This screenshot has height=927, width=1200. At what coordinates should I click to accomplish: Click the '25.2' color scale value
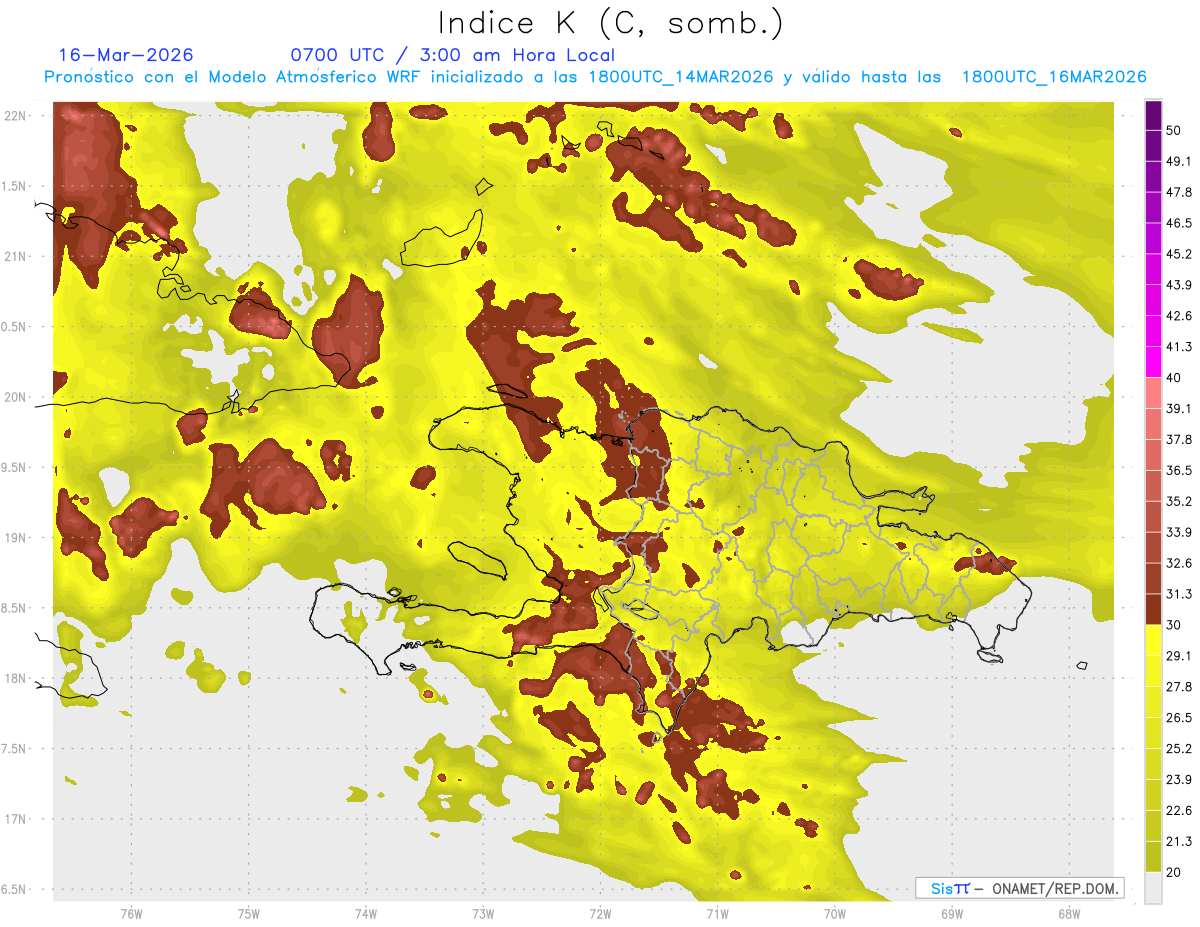pyautogui.click(x=1179, y=749)
